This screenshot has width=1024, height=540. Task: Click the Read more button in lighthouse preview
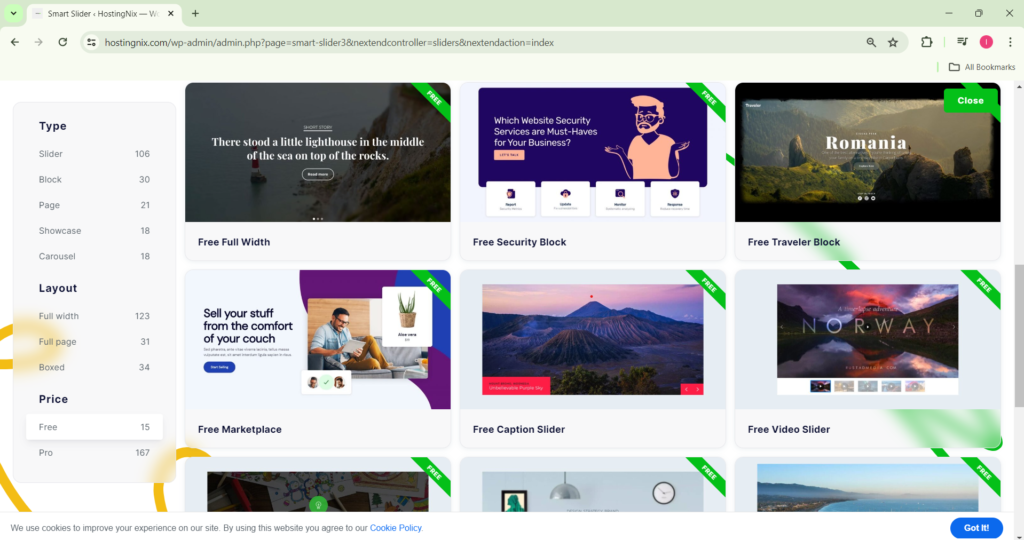317,174
